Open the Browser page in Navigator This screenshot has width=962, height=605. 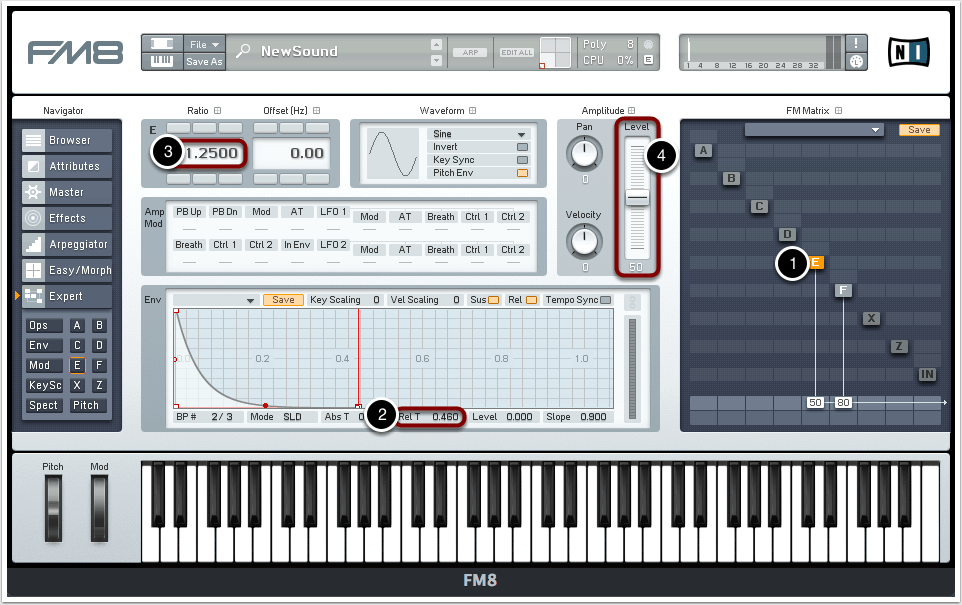click(x=66, y=141)
